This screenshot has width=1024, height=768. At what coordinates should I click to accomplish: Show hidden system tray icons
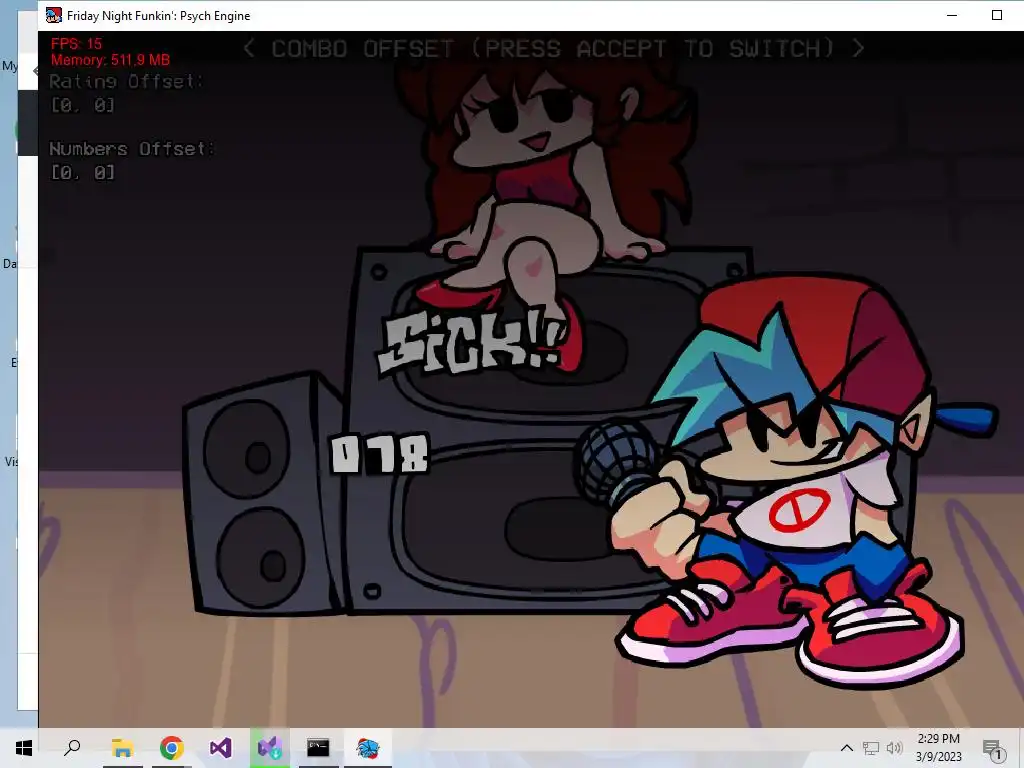point(846,748)
